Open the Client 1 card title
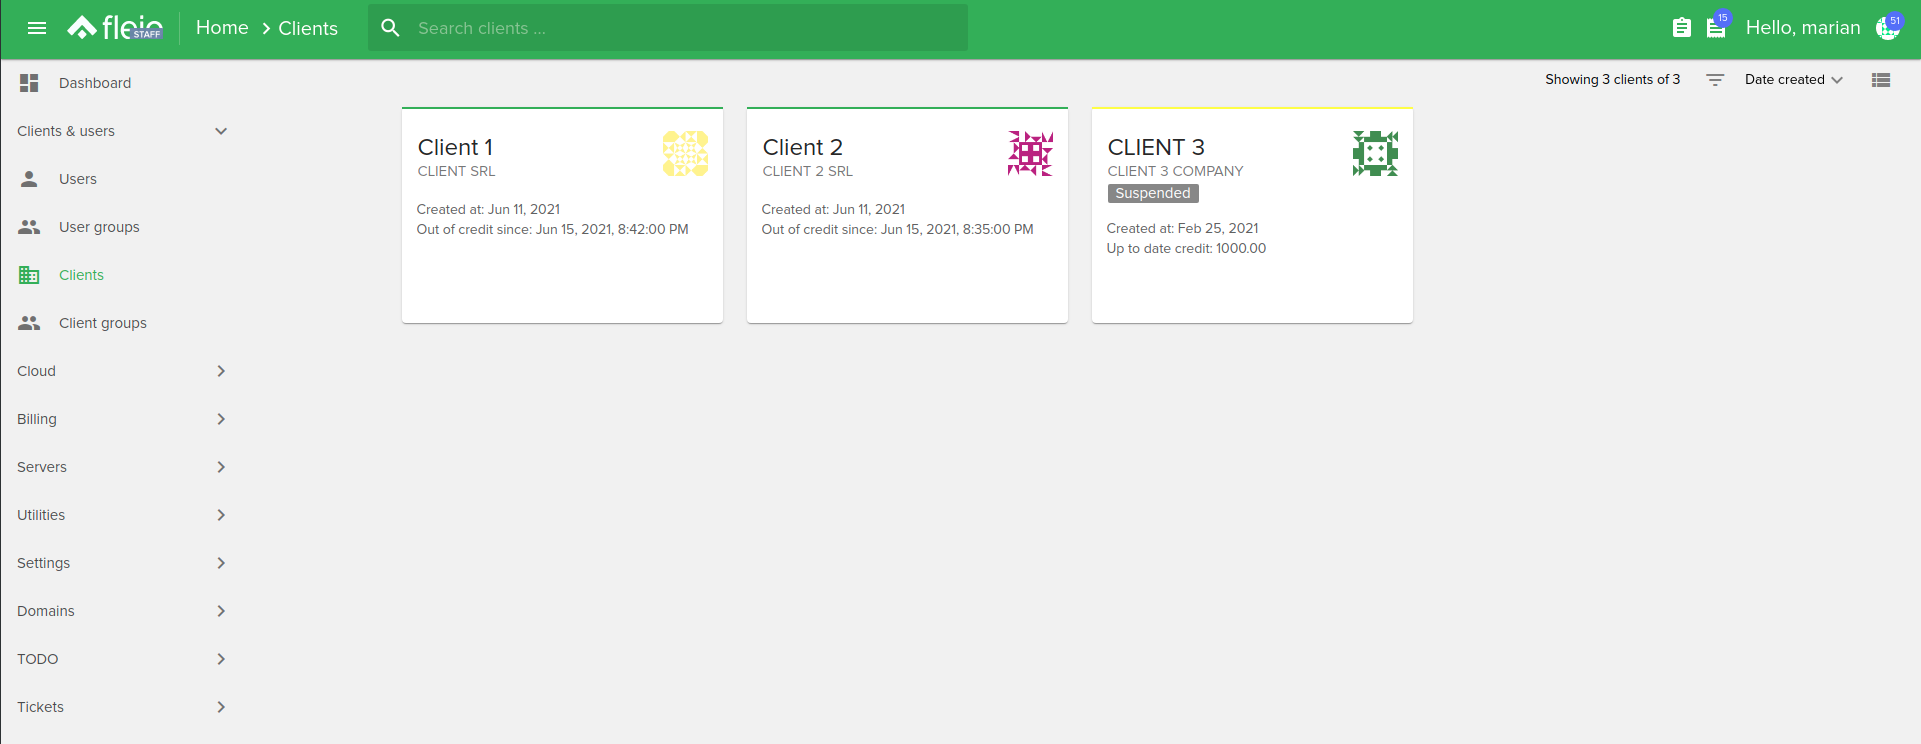The width and height of the screenshot is (1921, 744). pyautogui.click(x=455, y=147)
